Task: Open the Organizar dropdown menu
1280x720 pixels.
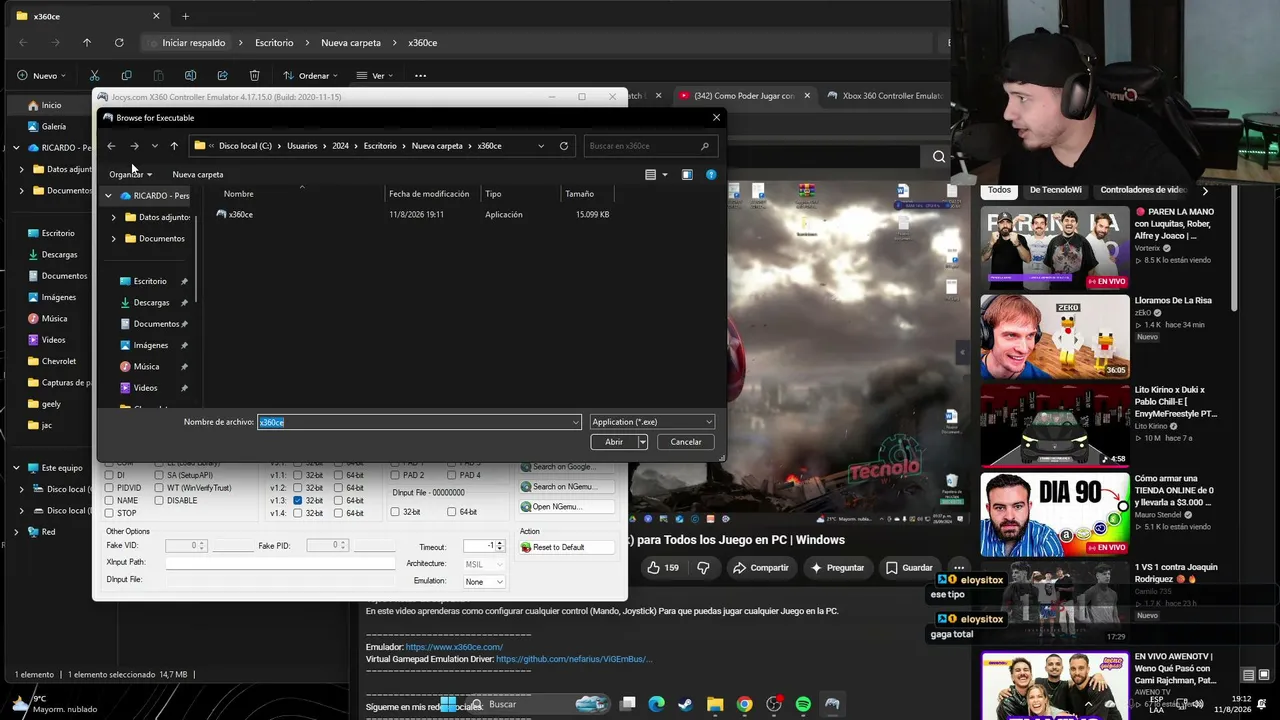Action: click(x=130, y=174)
